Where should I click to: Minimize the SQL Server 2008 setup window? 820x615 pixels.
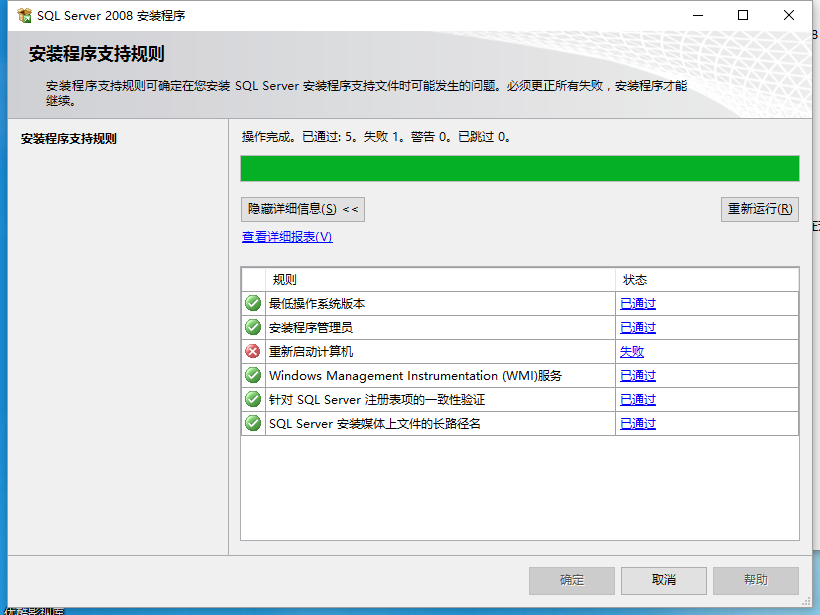point(698,16)
